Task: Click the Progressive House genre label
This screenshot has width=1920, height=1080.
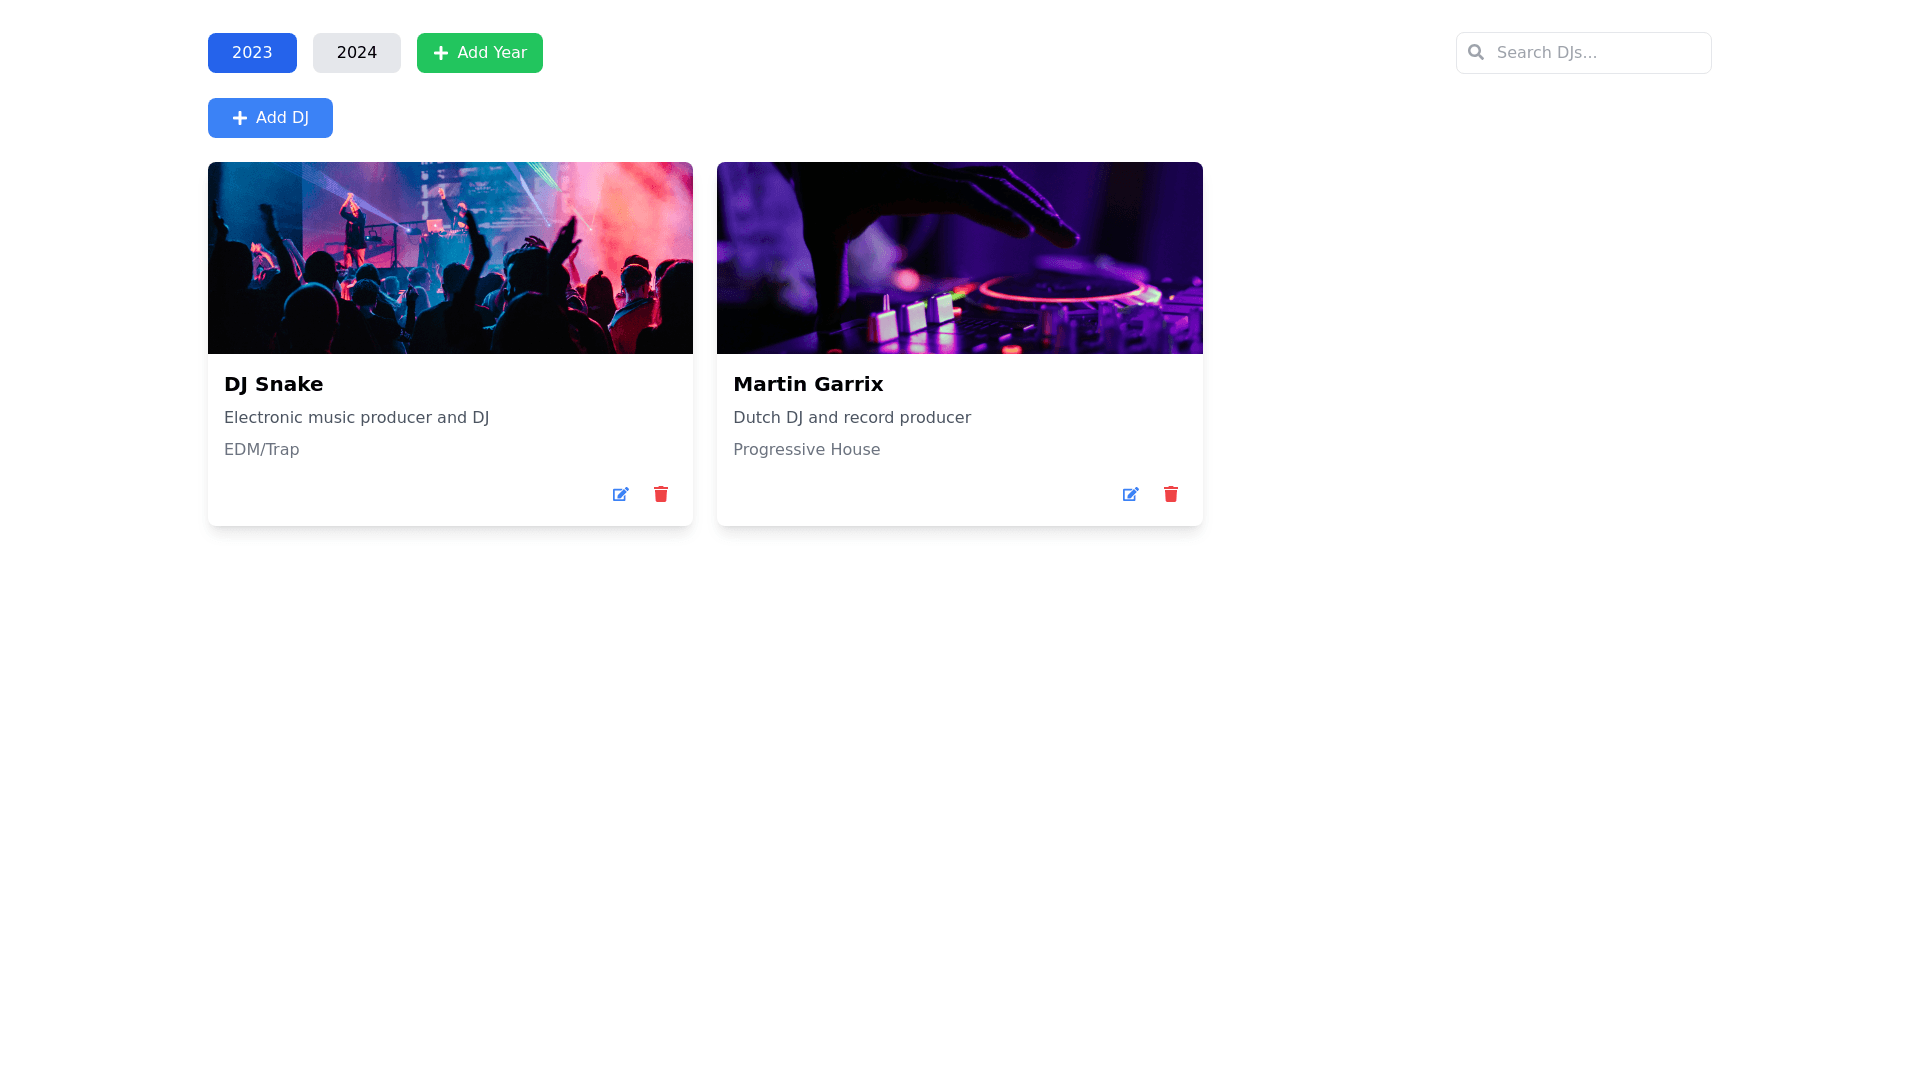Action: pyautogui.click(x=806, y=450)
